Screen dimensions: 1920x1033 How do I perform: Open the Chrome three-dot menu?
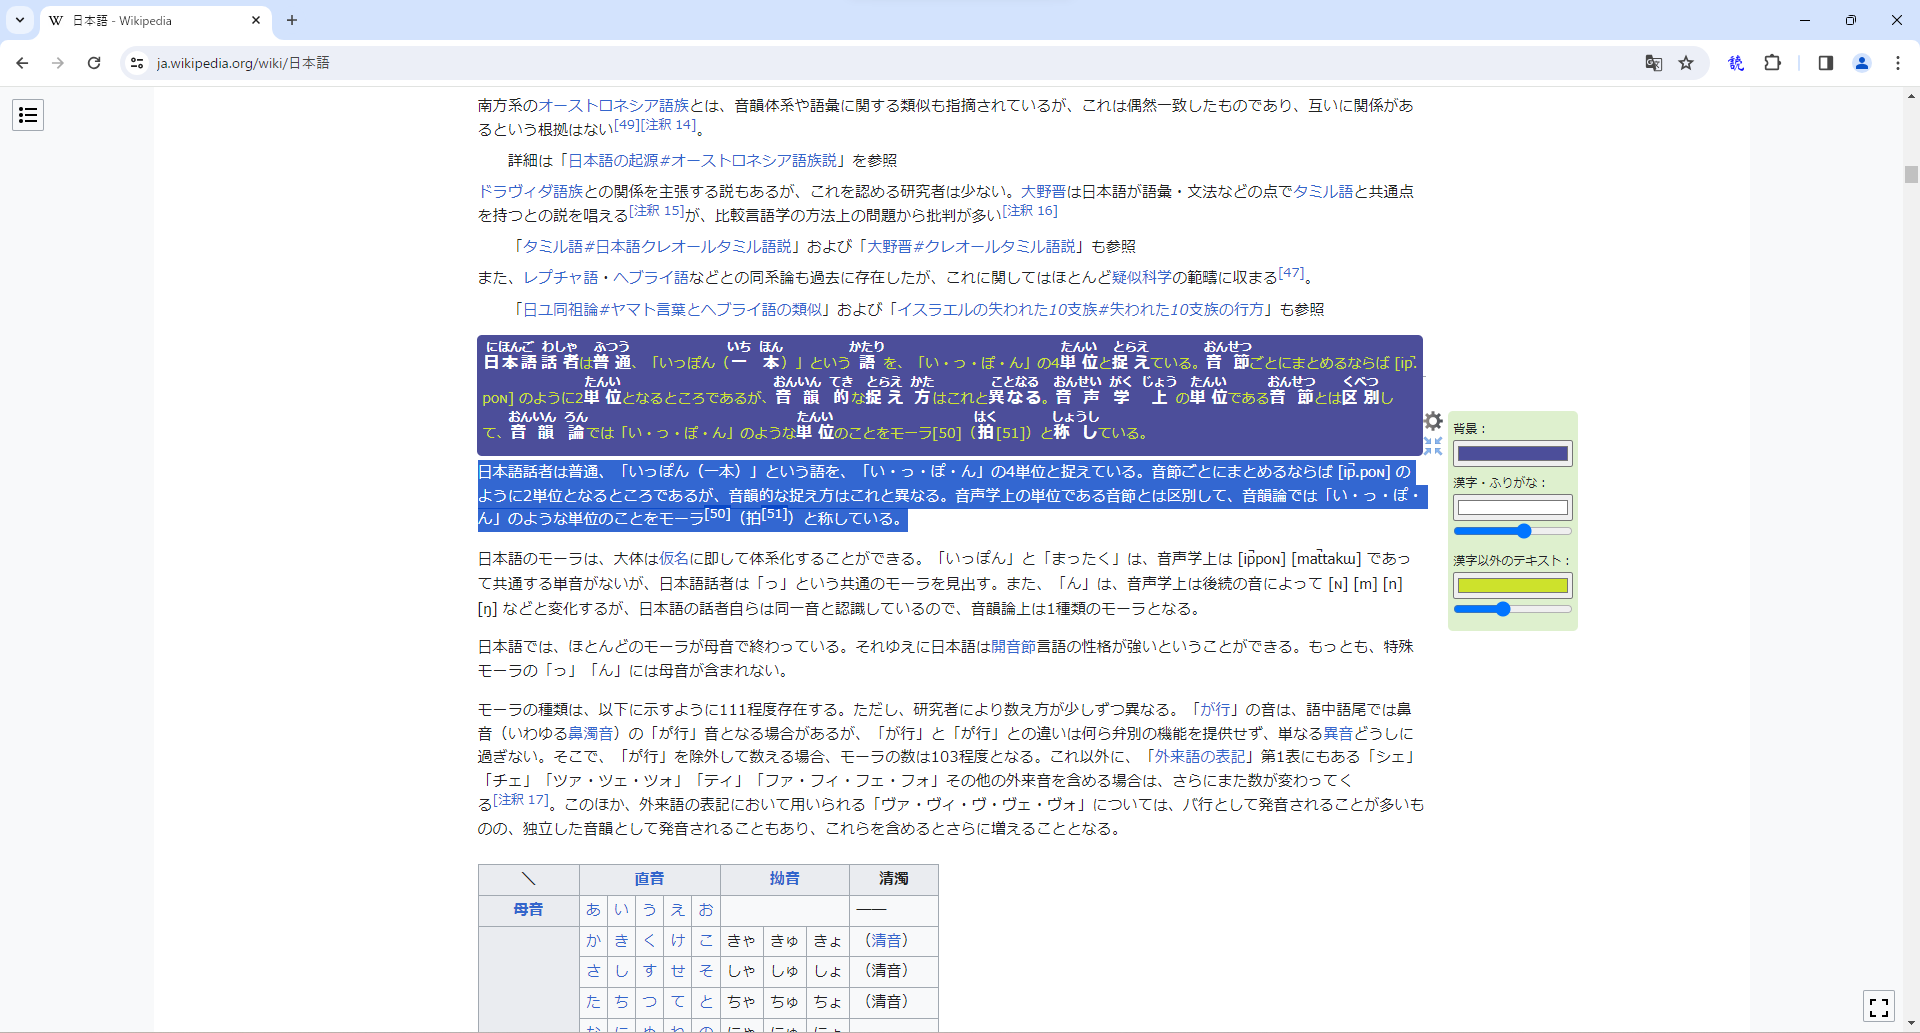(1897, 63)
